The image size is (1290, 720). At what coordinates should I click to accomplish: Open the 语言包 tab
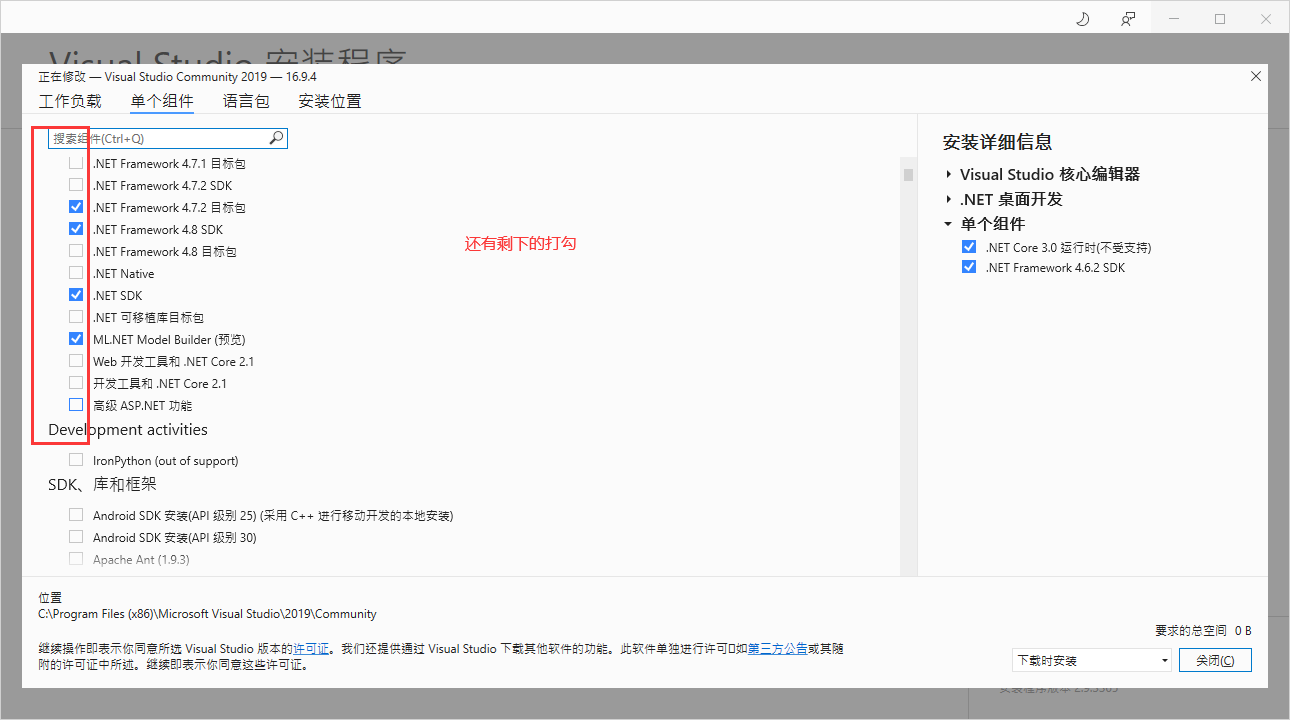pos(246,101)
